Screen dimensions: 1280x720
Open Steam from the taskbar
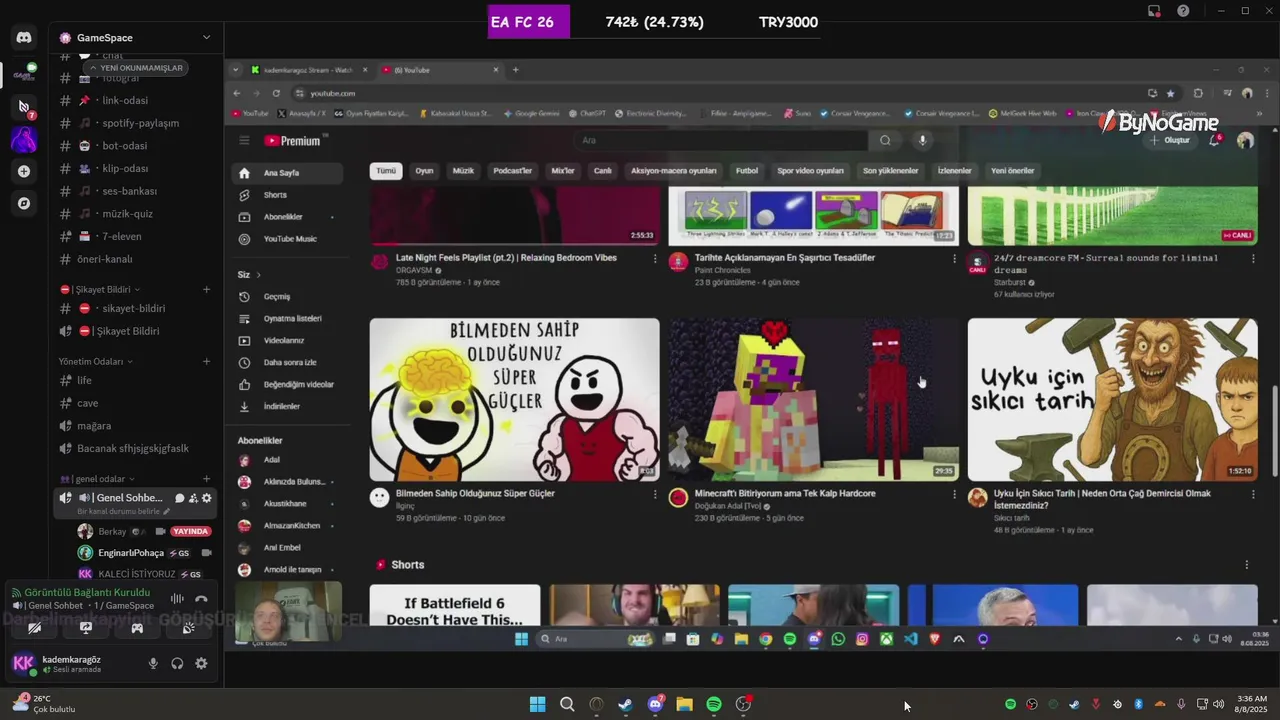(x=625, y=704)
